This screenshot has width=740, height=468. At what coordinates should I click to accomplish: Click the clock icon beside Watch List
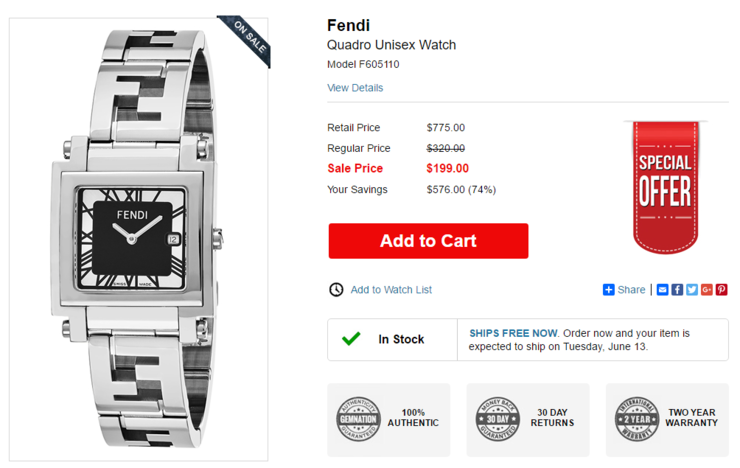[x=336, y=290]
